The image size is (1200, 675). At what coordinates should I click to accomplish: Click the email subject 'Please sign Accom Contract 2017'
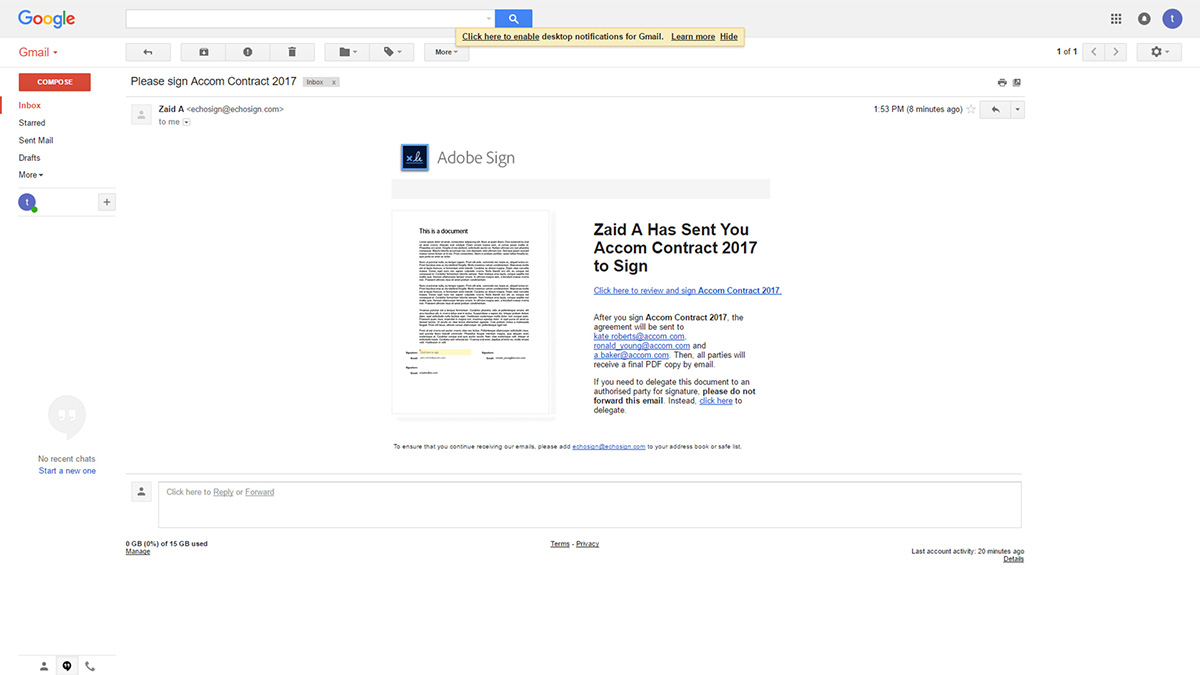(214, 82)
